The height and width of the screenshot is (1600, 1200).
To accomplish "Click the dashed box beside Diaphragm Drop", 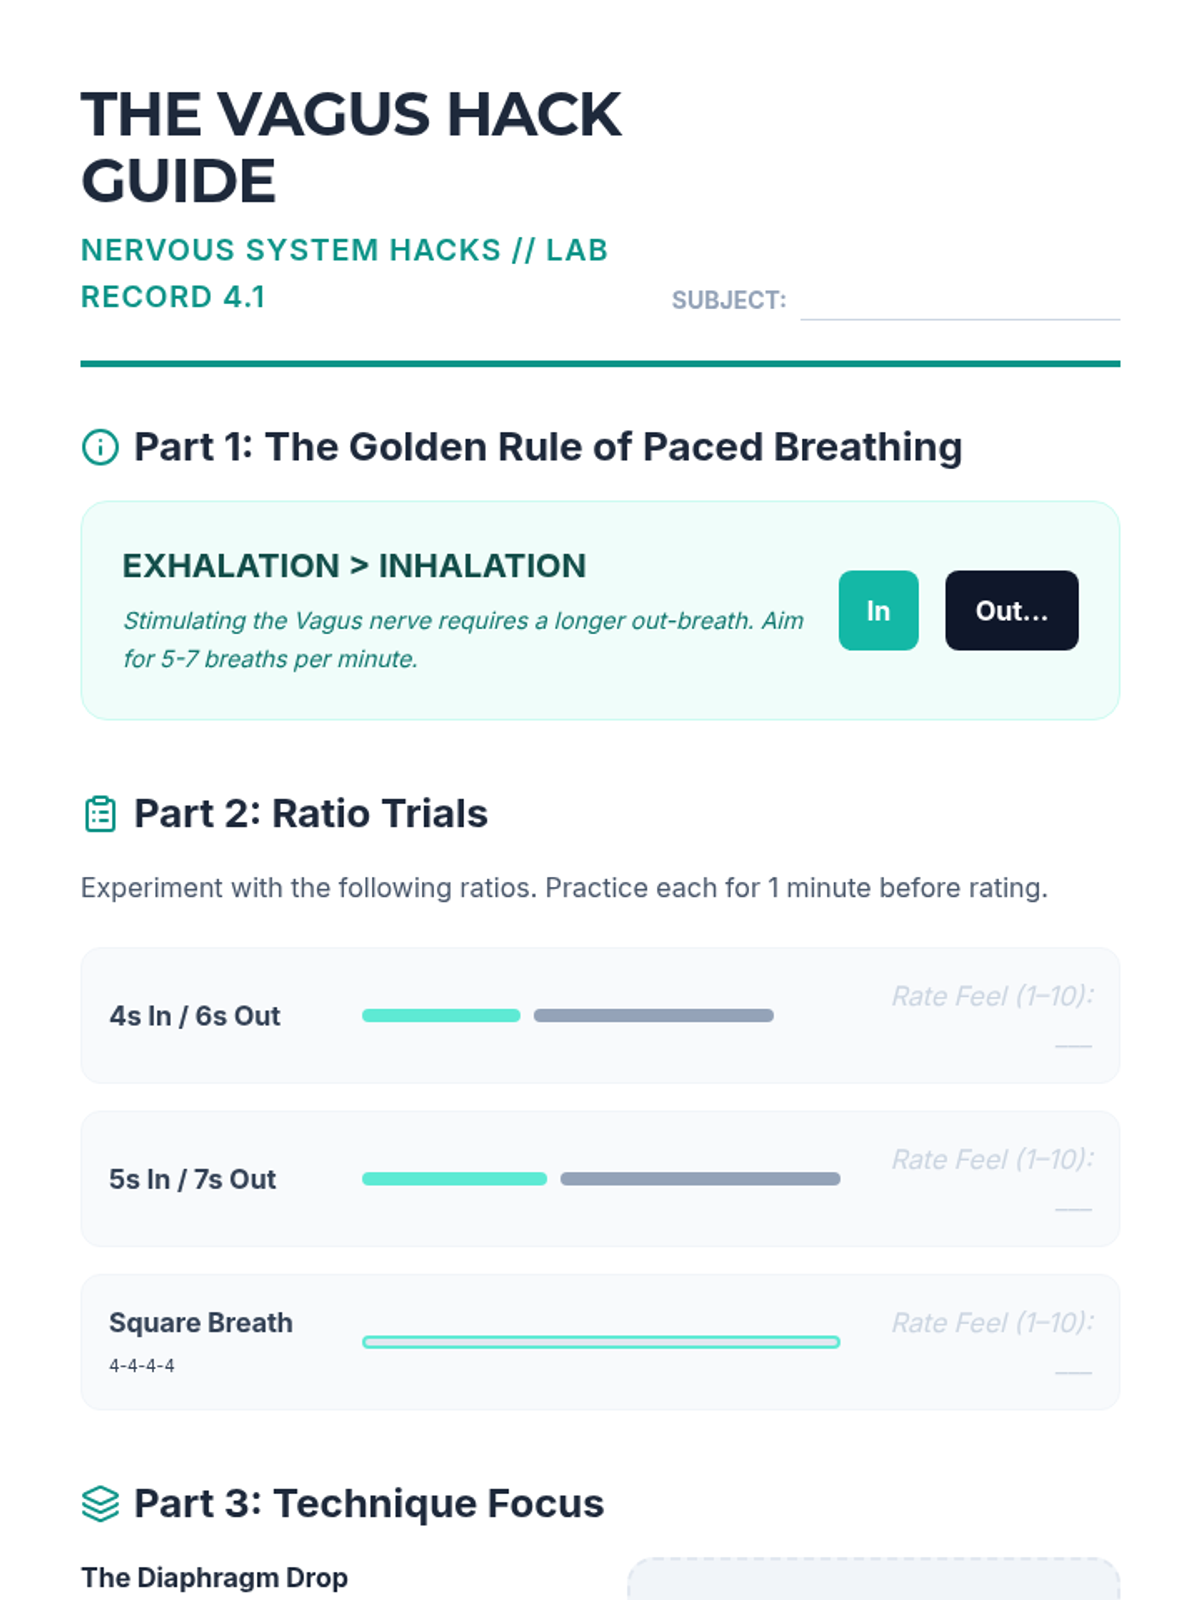I will pyautogui.click(x=874, y=1580).
